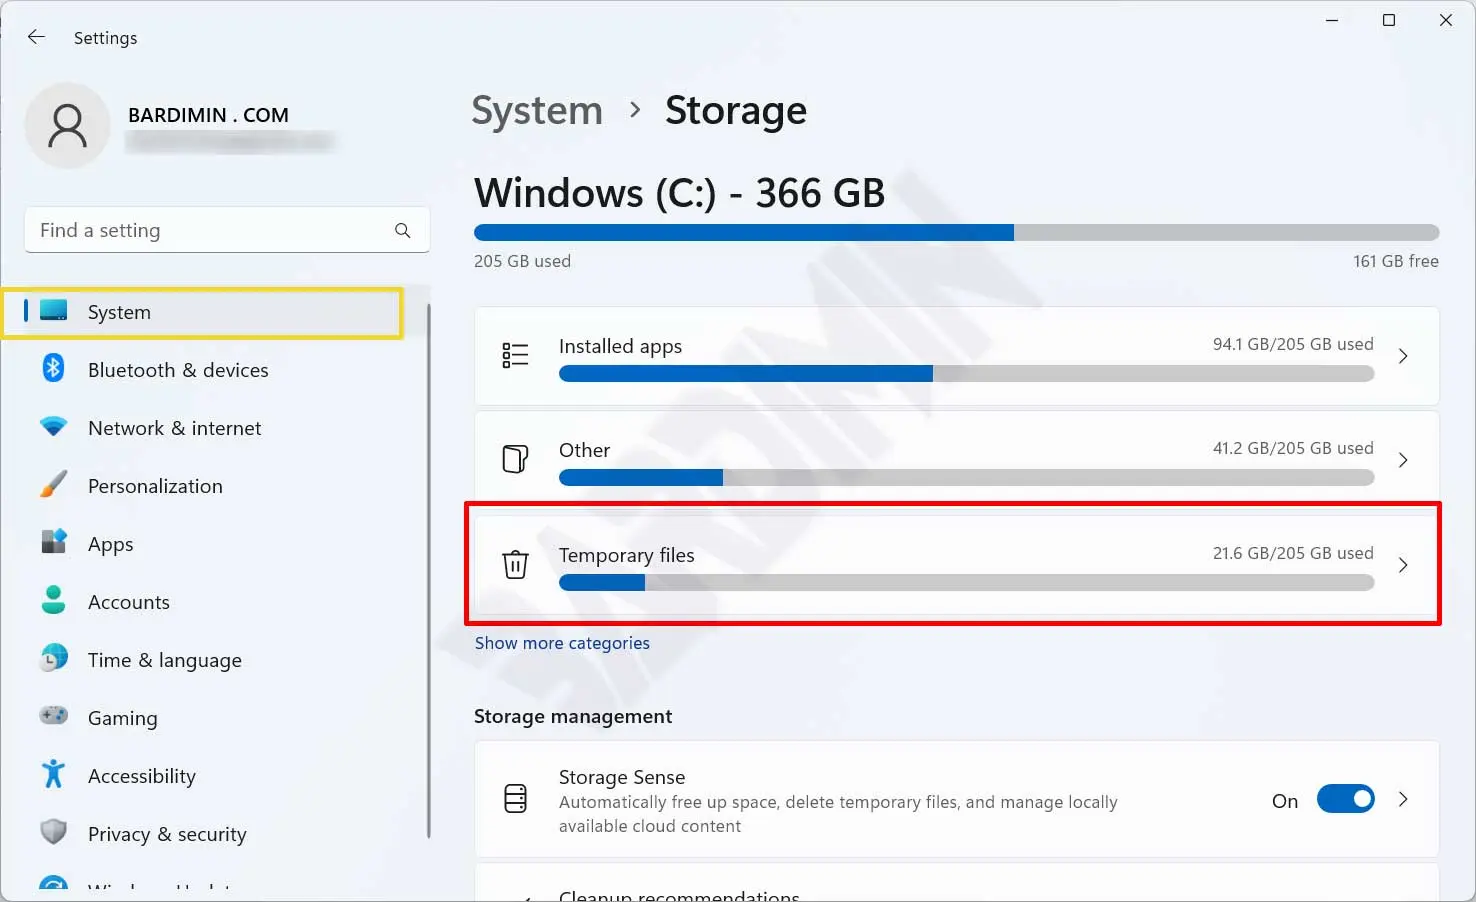Viewport: 1476px width, 902px height.
Task: Click the Installed apps list icon
Action: click(x=515, y=355)
